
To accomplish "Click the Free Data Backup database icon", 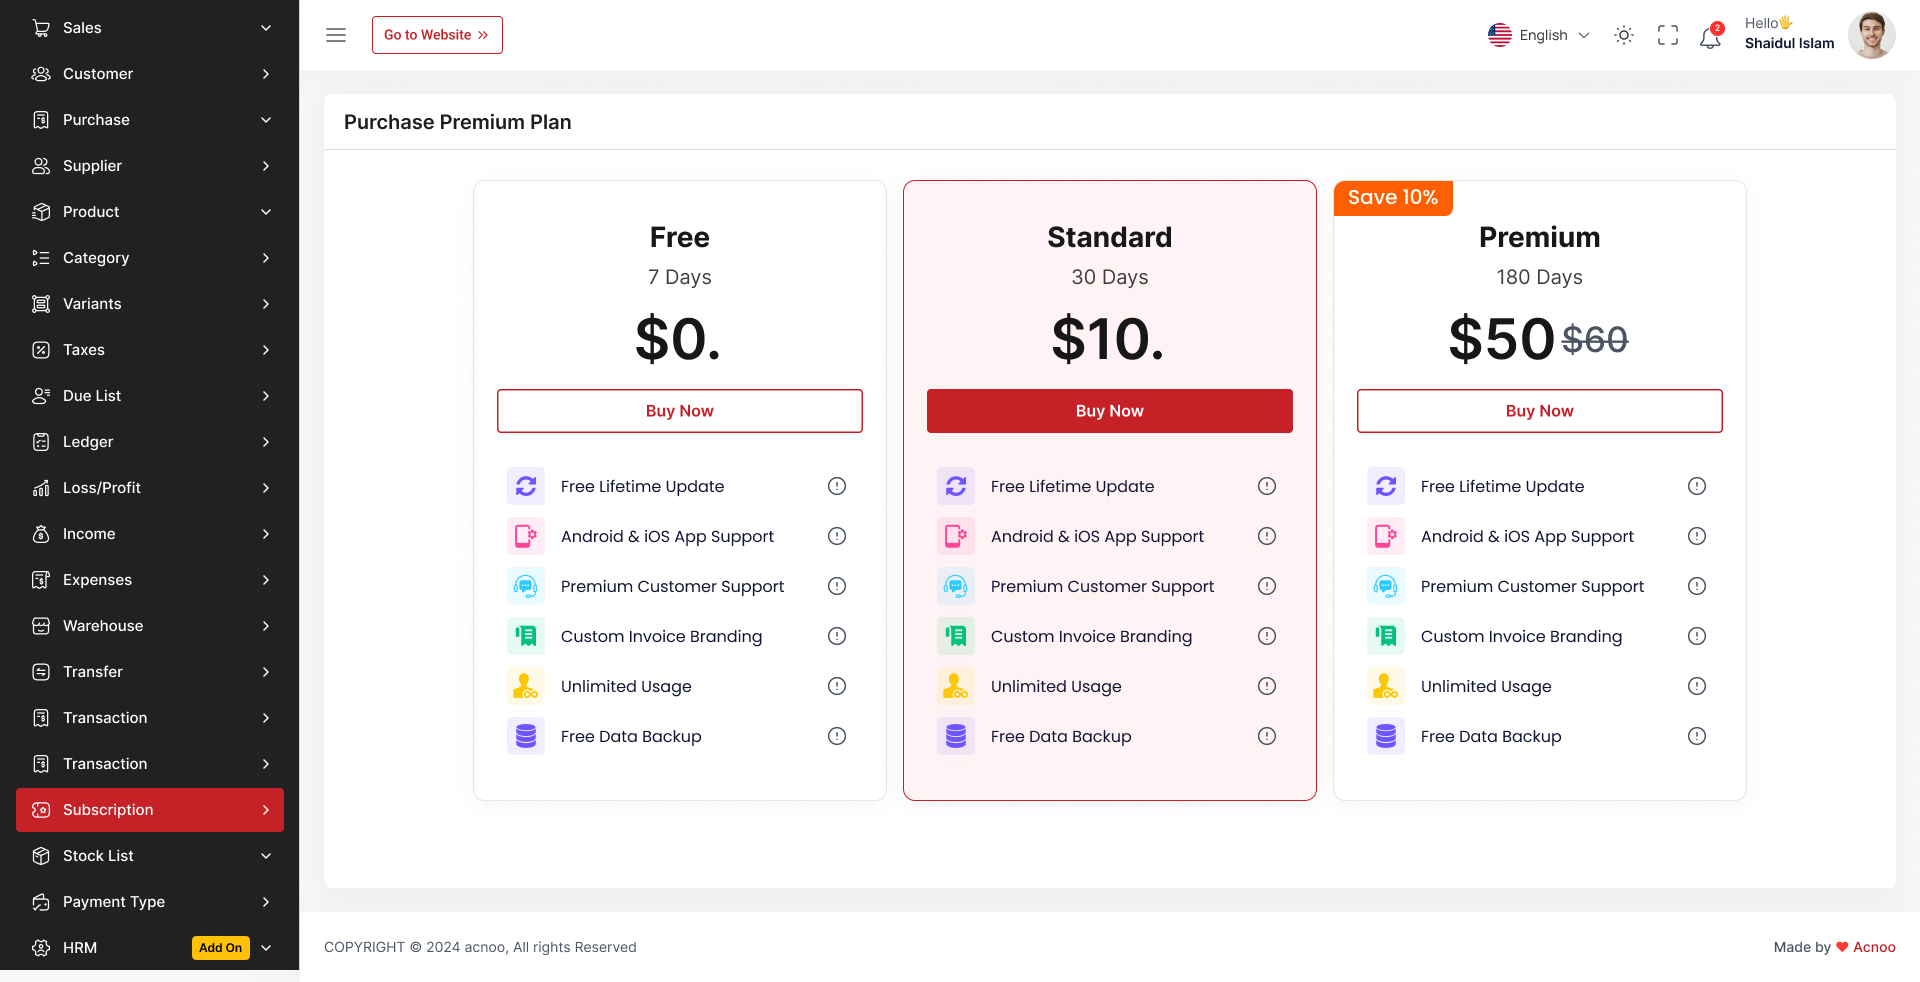I will click(x=525, y=736).
